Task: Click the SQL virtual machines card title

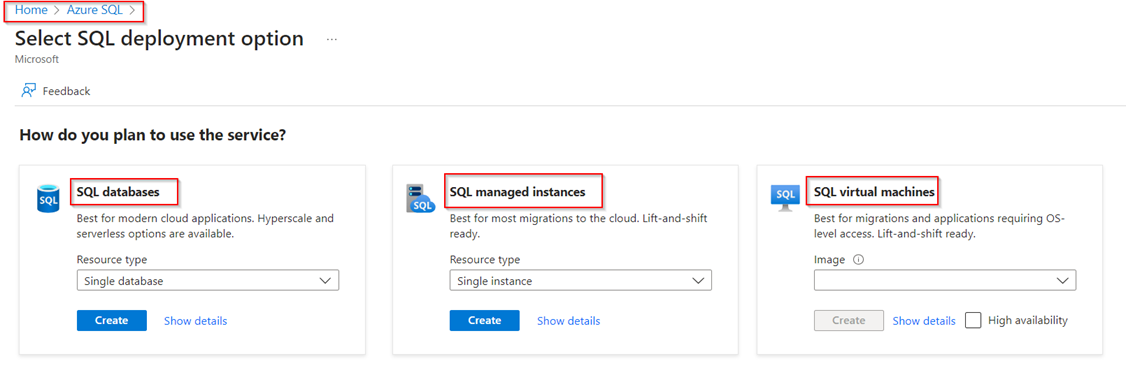Action: [x=874, y=192]
